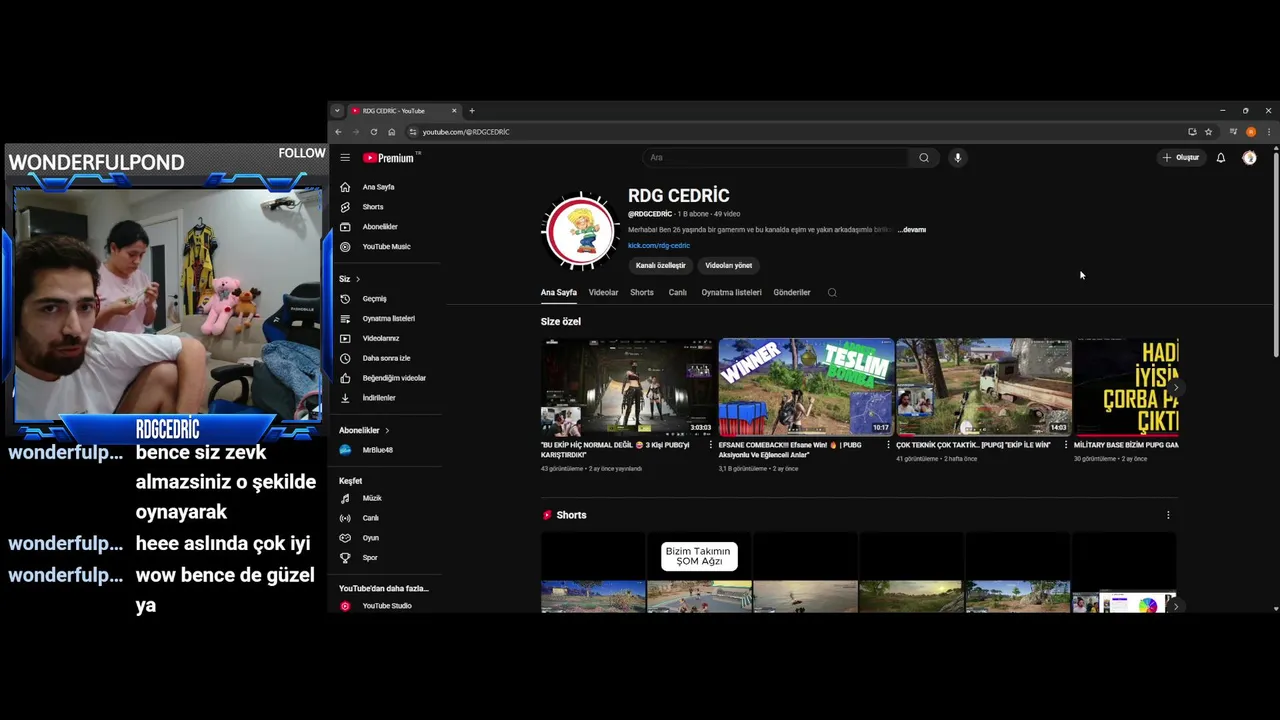Open the tab search dropdown arrow
This screenshot has height=720, width=1280.
(337, 111)
